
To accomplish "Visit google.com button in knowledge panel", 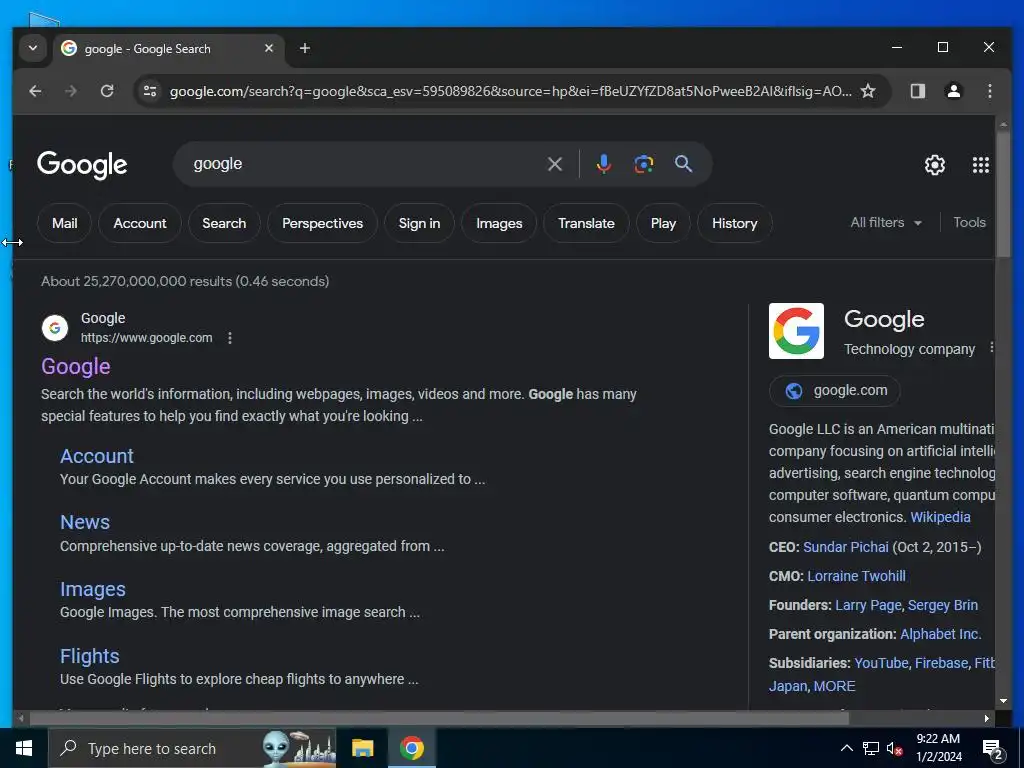I will pos(835,391).
